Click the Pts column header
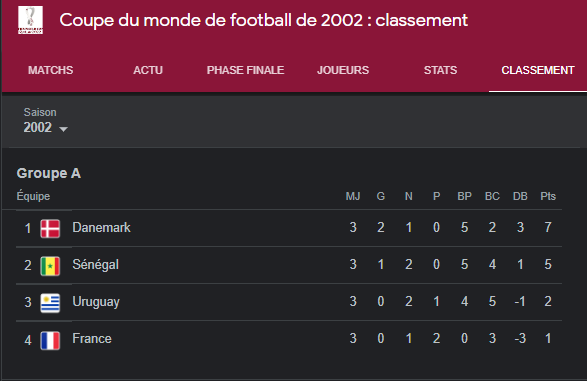This screenshot has width=587, height=381. 548,196
